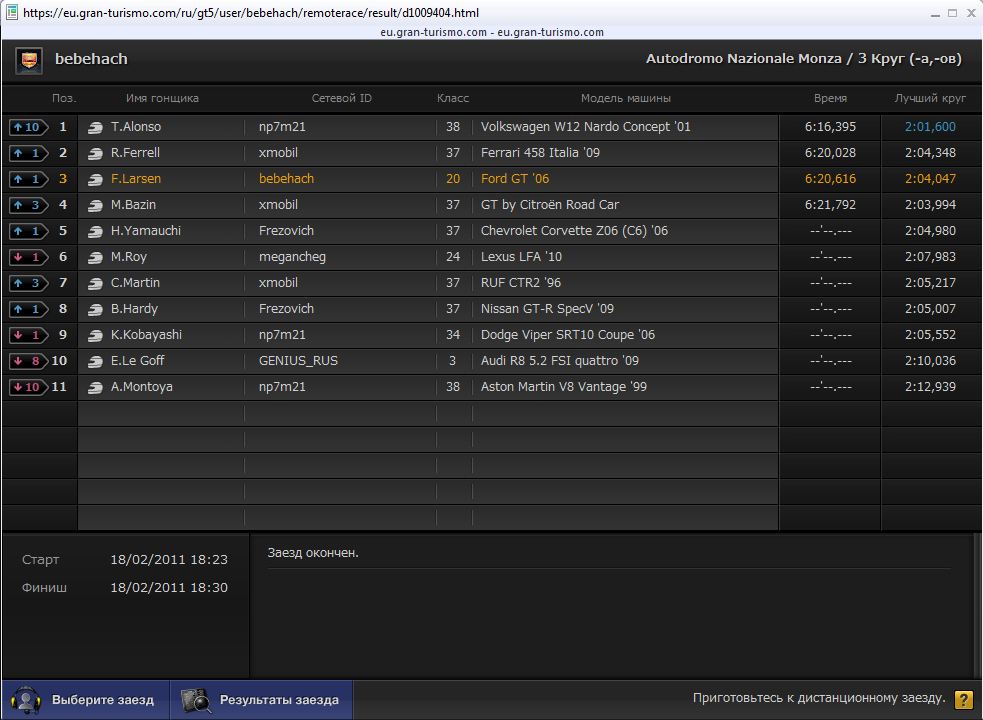This screenshot has width=983, height=720.
Task: Click best lap time 2:12,939
Action: pos(930,387)
